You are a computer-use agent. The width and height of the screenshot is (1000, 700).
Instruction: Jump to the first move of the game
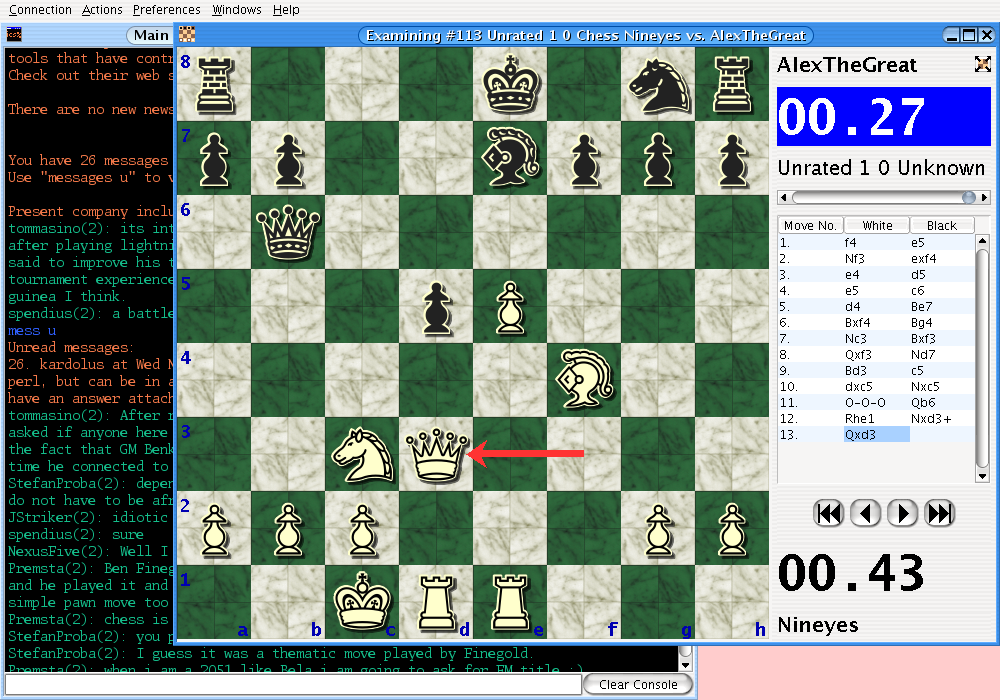click(829, 514)
